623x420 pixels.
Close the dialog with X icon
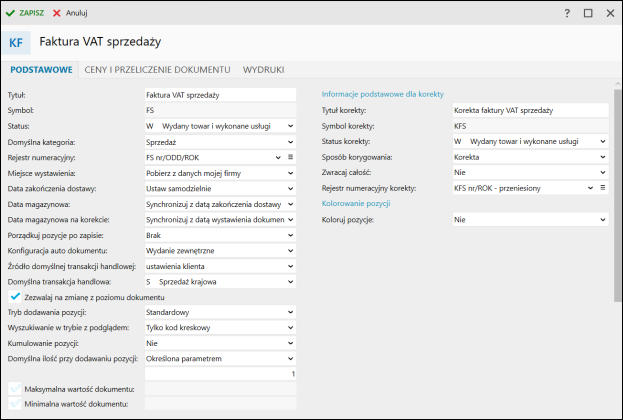610,13
